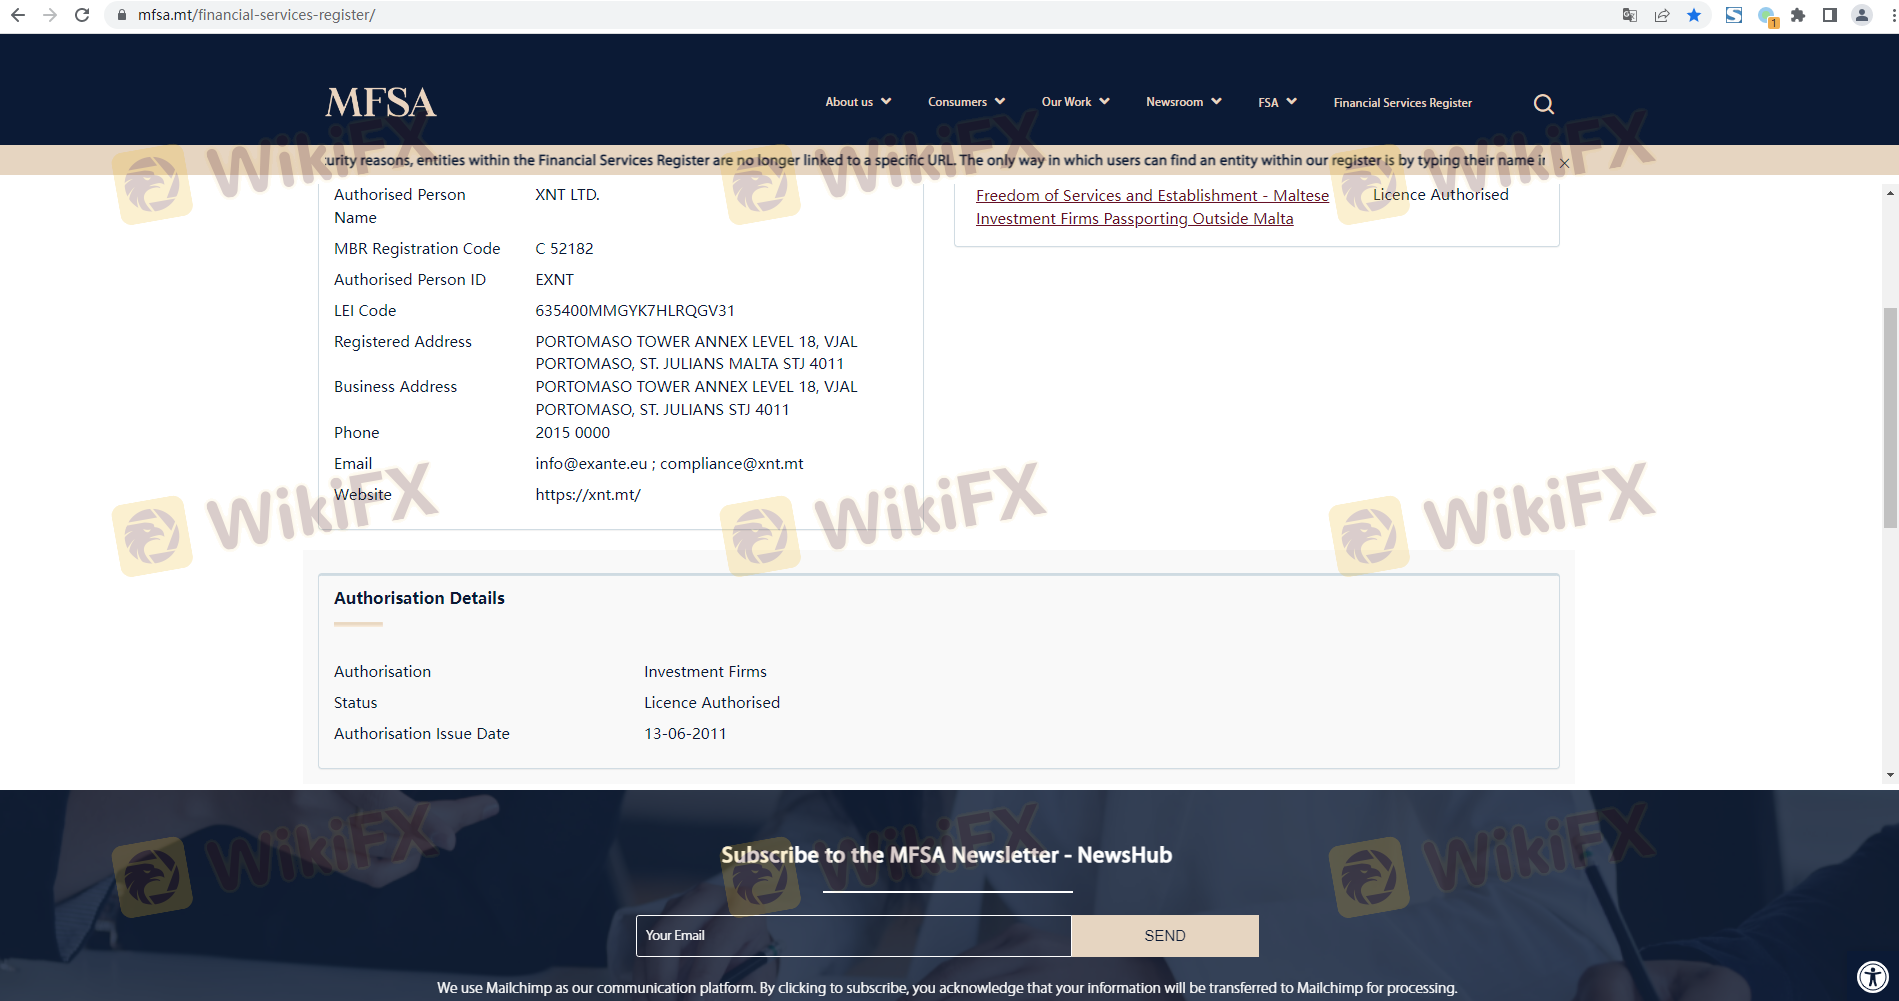Expand the FSA menu
The width and height of the screenshot is (1899, 1001).
pos(1277,102)
